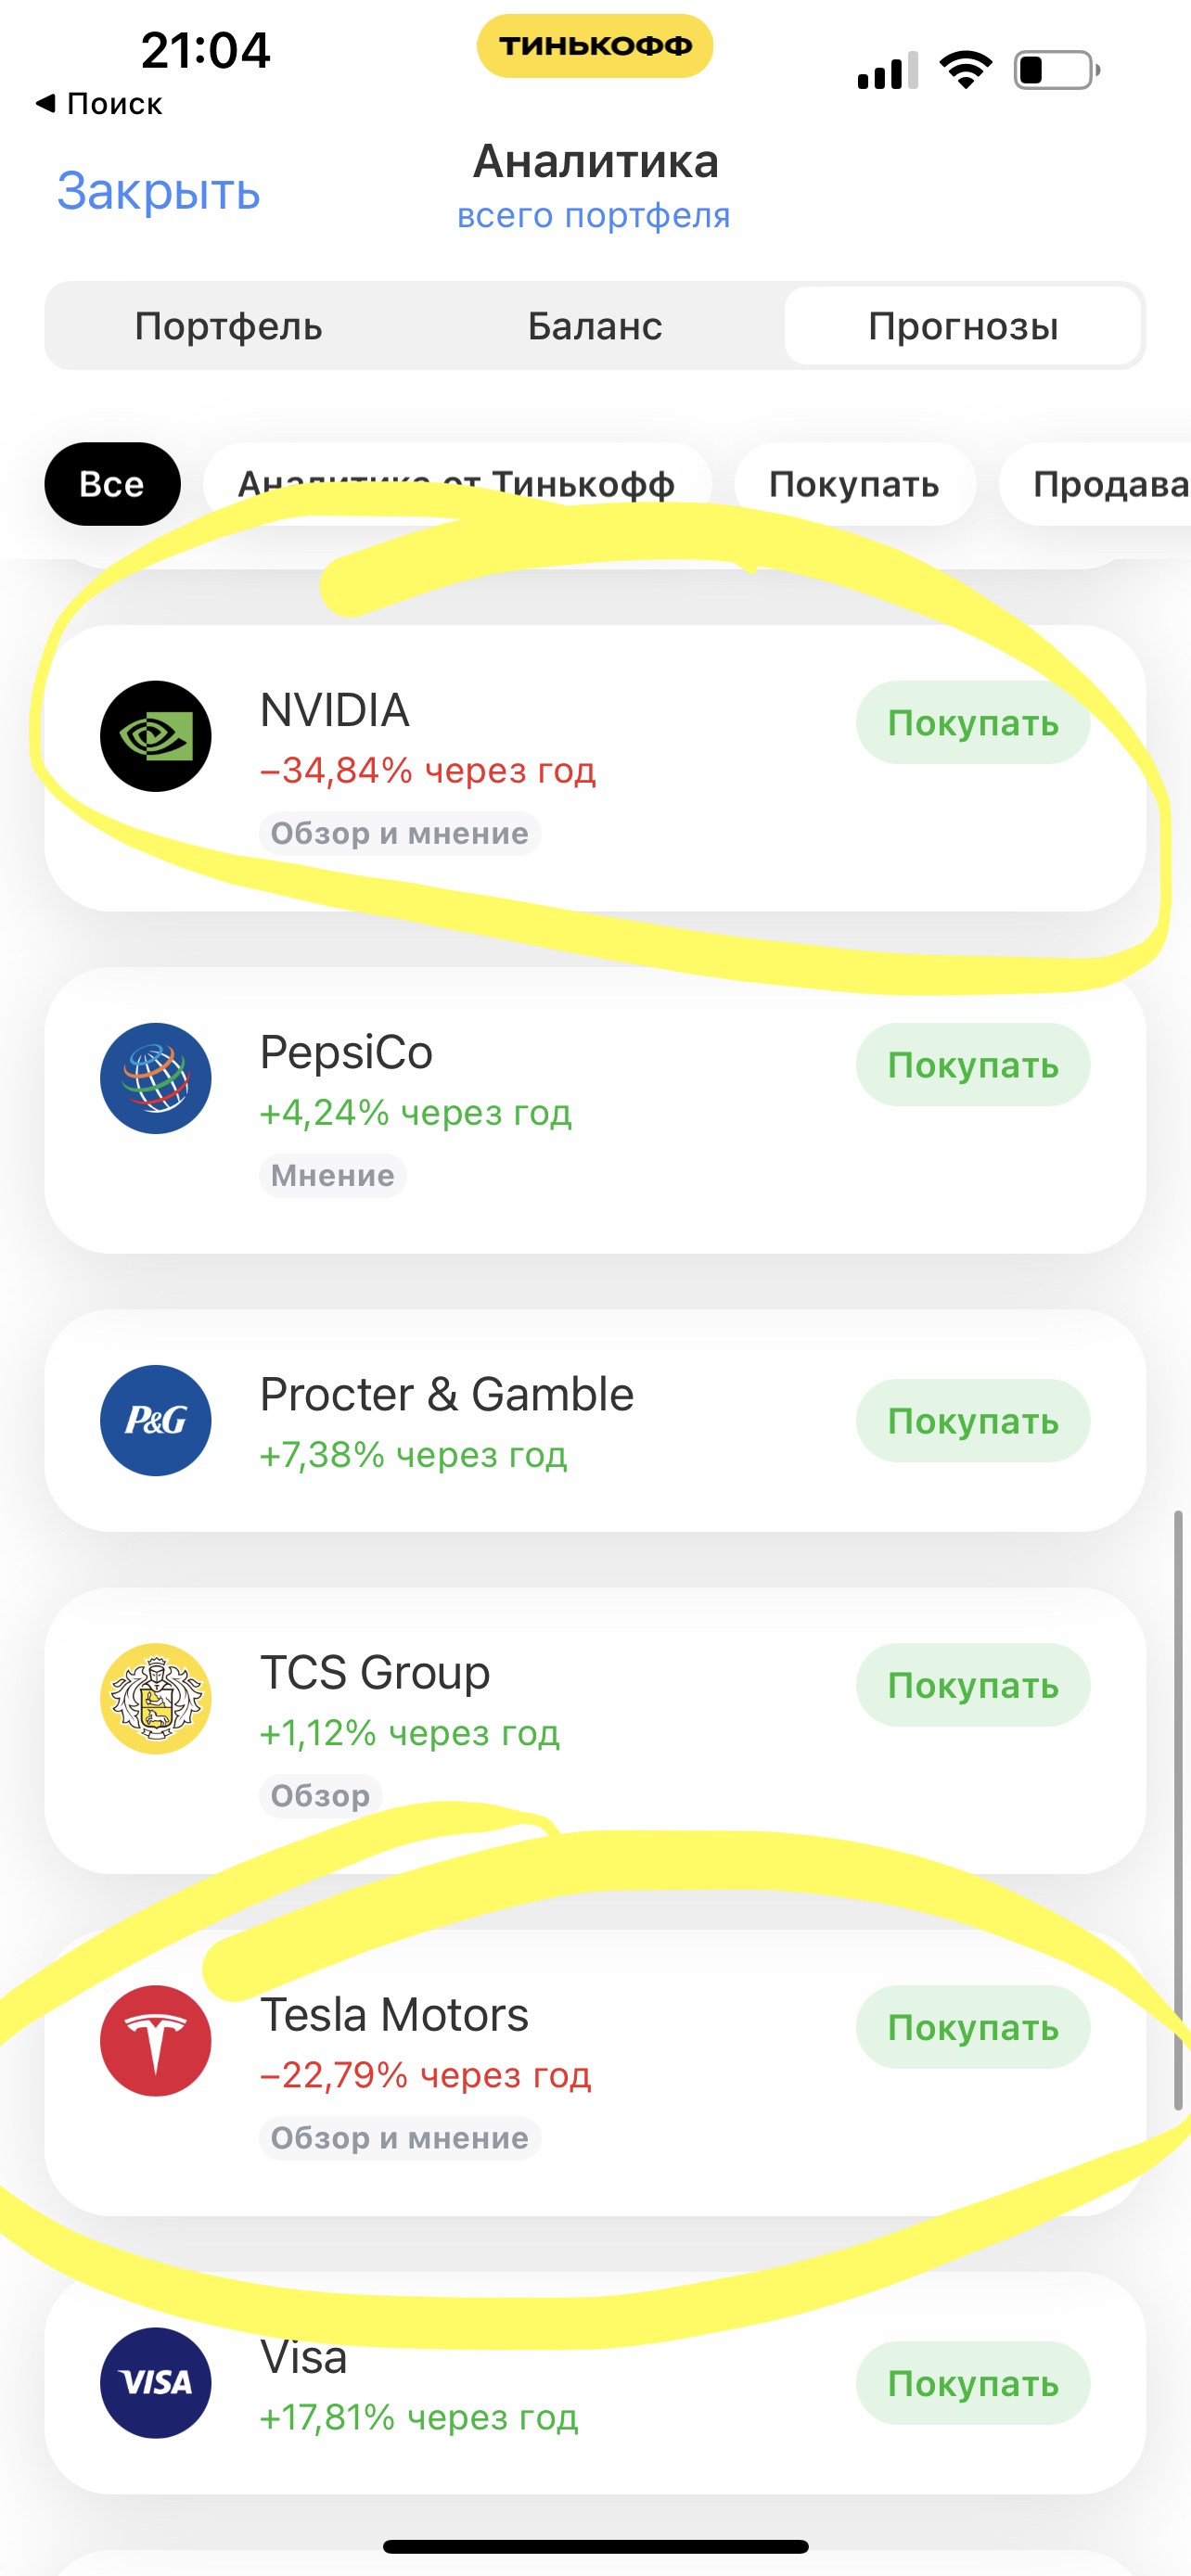Viewport: 1191px width, 2576px height.
Task: Expand the Обзор и мнение tag under NVIDIA
Action: click(x=400, y=833)
